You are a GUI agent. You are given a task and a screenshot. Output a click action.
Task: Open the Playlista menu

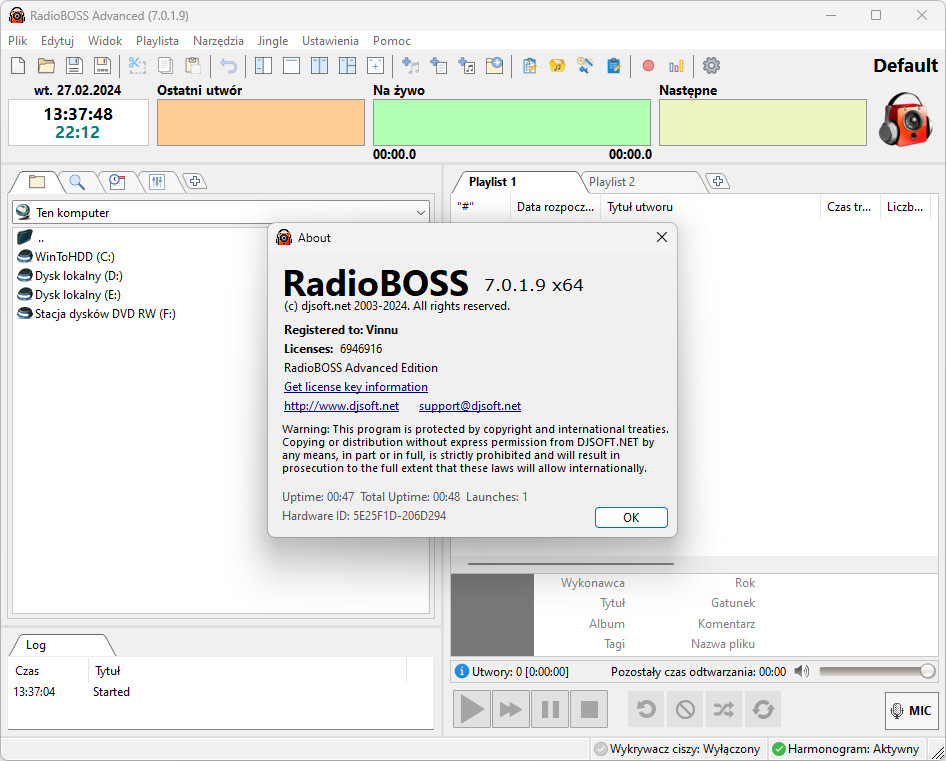157,40
